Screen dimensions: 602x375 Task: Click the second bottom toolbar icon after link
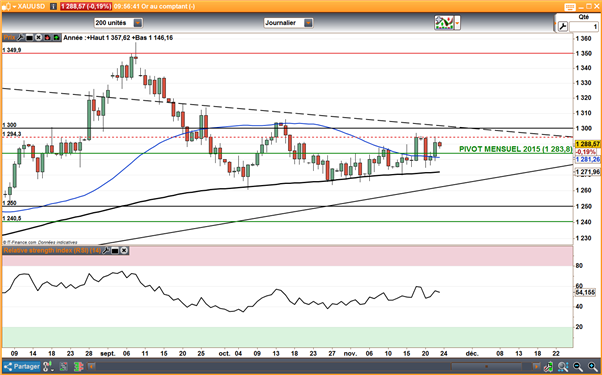(x=64, y=367)
